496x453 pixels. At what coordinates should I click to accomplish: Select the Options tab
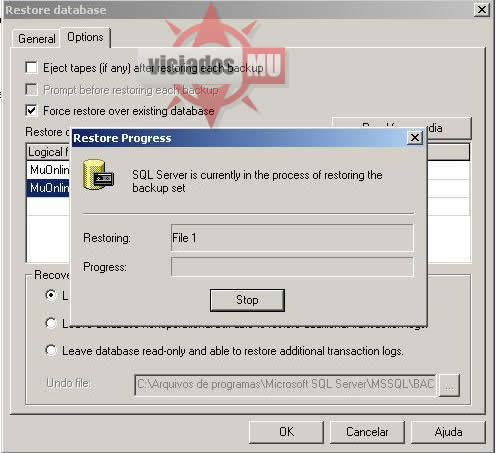85,37
